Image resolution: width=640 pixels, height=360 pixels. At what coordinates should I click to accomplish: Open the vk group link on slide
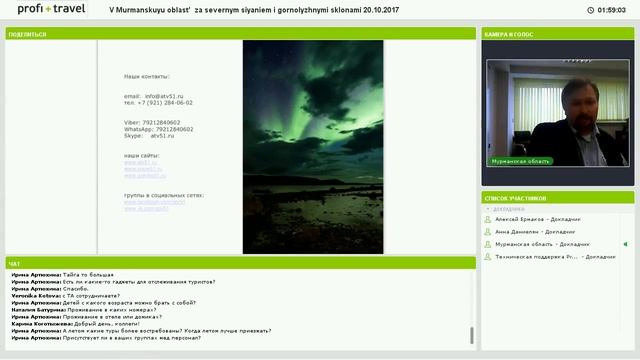[146, 209]
